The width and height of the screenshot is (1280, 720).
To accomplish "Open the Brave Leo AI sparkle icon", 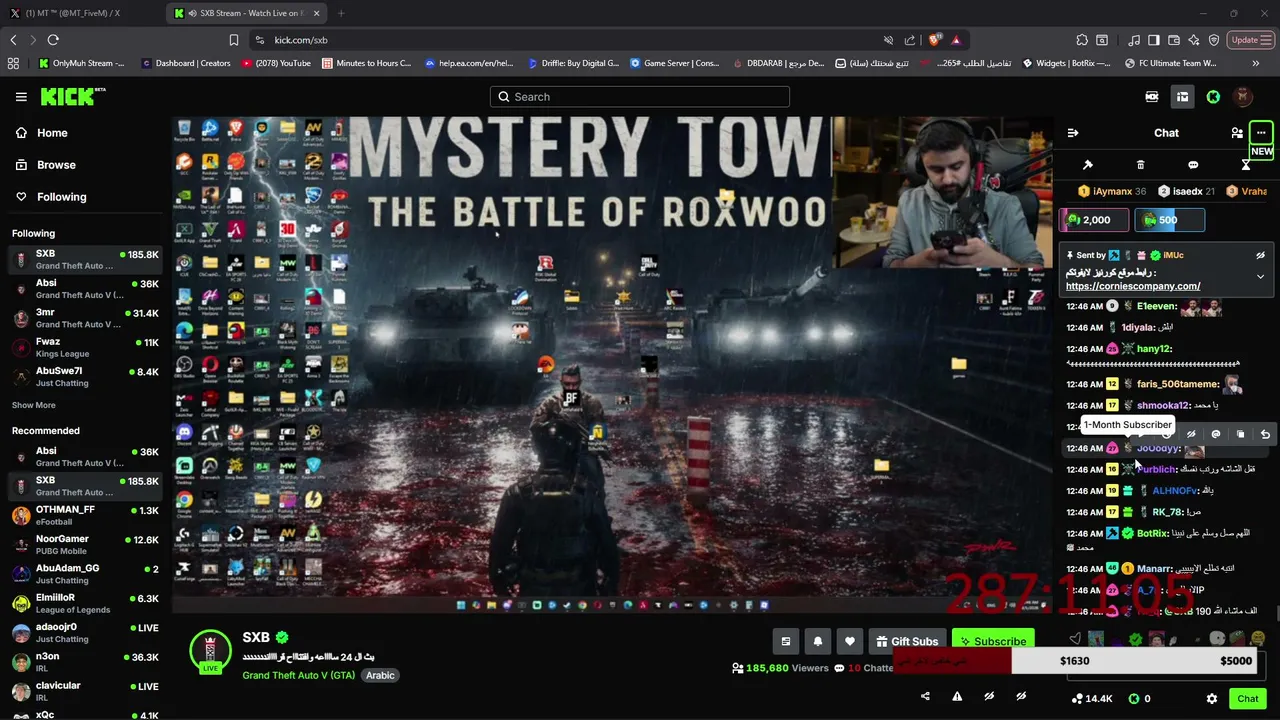I will (1194, 40).
